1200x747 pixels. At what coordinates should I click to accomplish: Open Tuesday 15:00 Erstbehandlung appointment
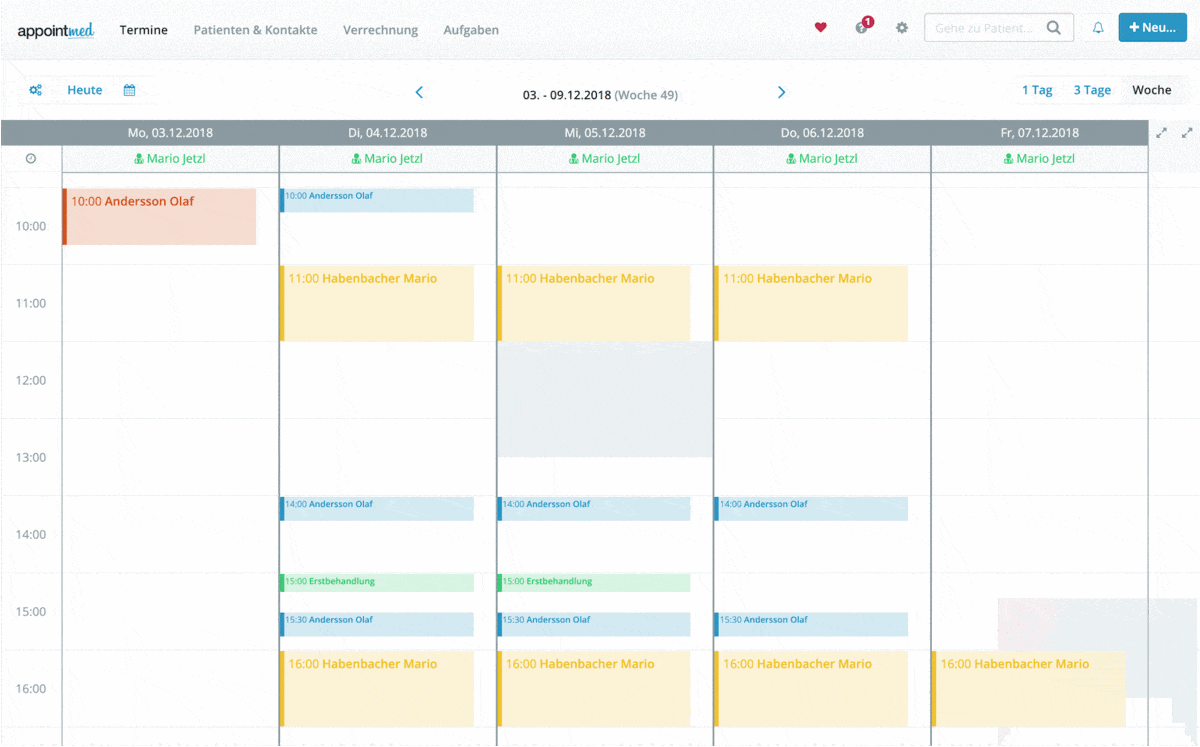tap(377, 582)
